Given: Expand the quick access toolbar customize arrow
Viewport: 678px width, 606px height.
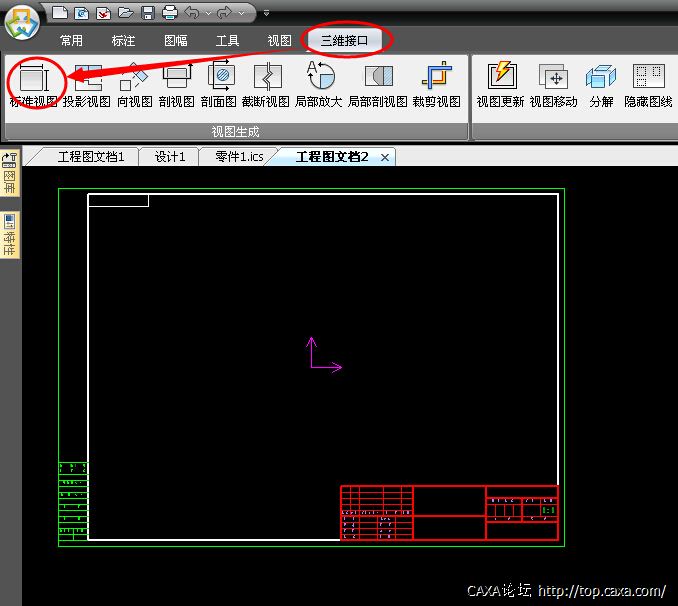Looking at the screenshot, I should point(266,13).
